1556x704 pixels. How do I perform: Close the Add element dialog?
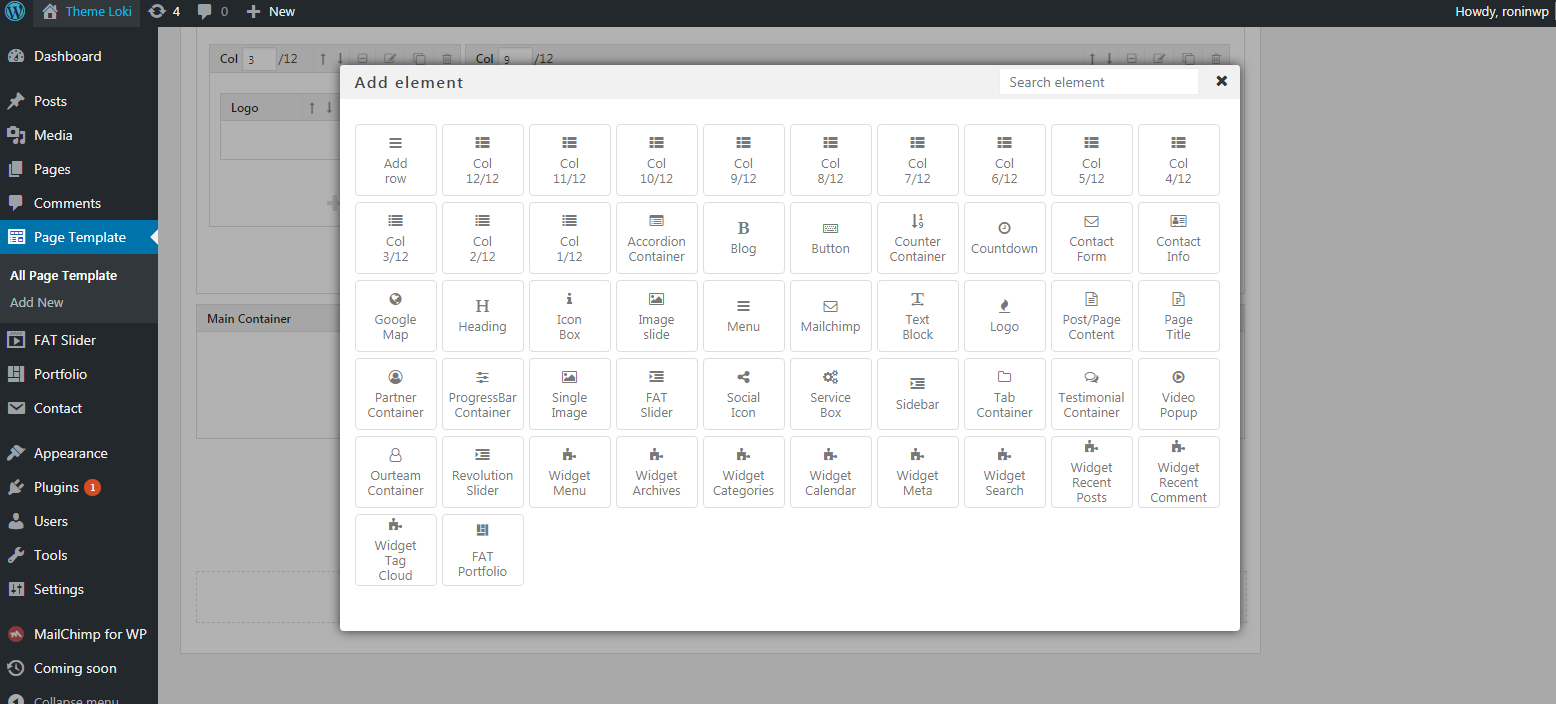[1221, 81]
